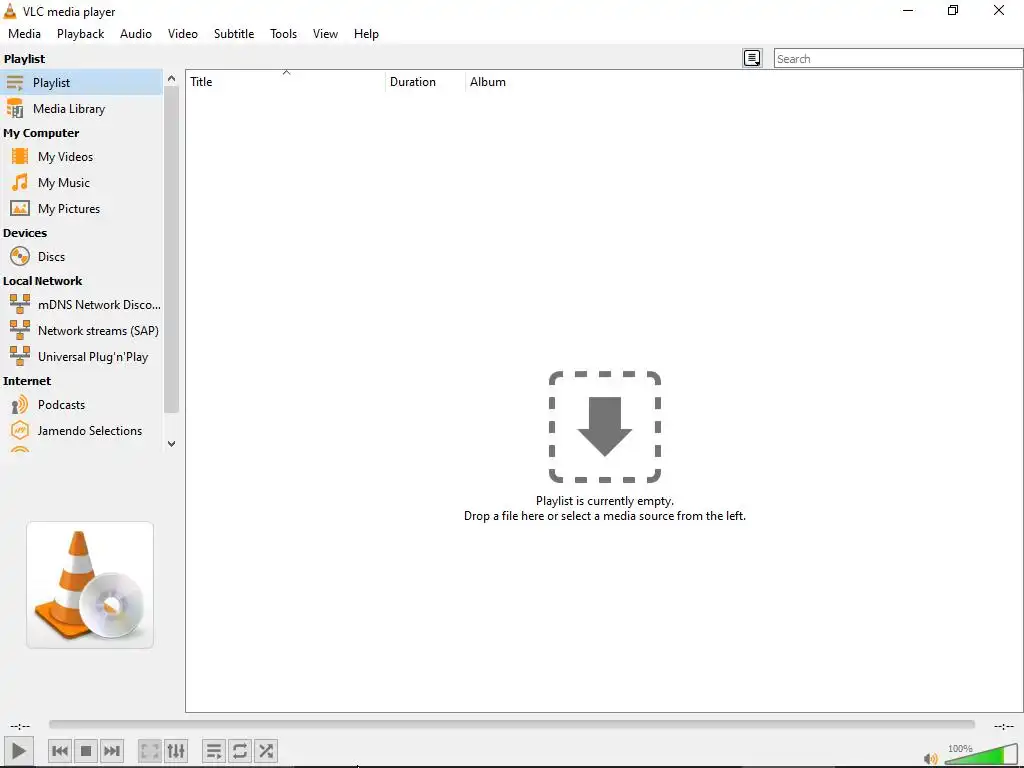Minimize the VLC window

(x=908, y=10)
